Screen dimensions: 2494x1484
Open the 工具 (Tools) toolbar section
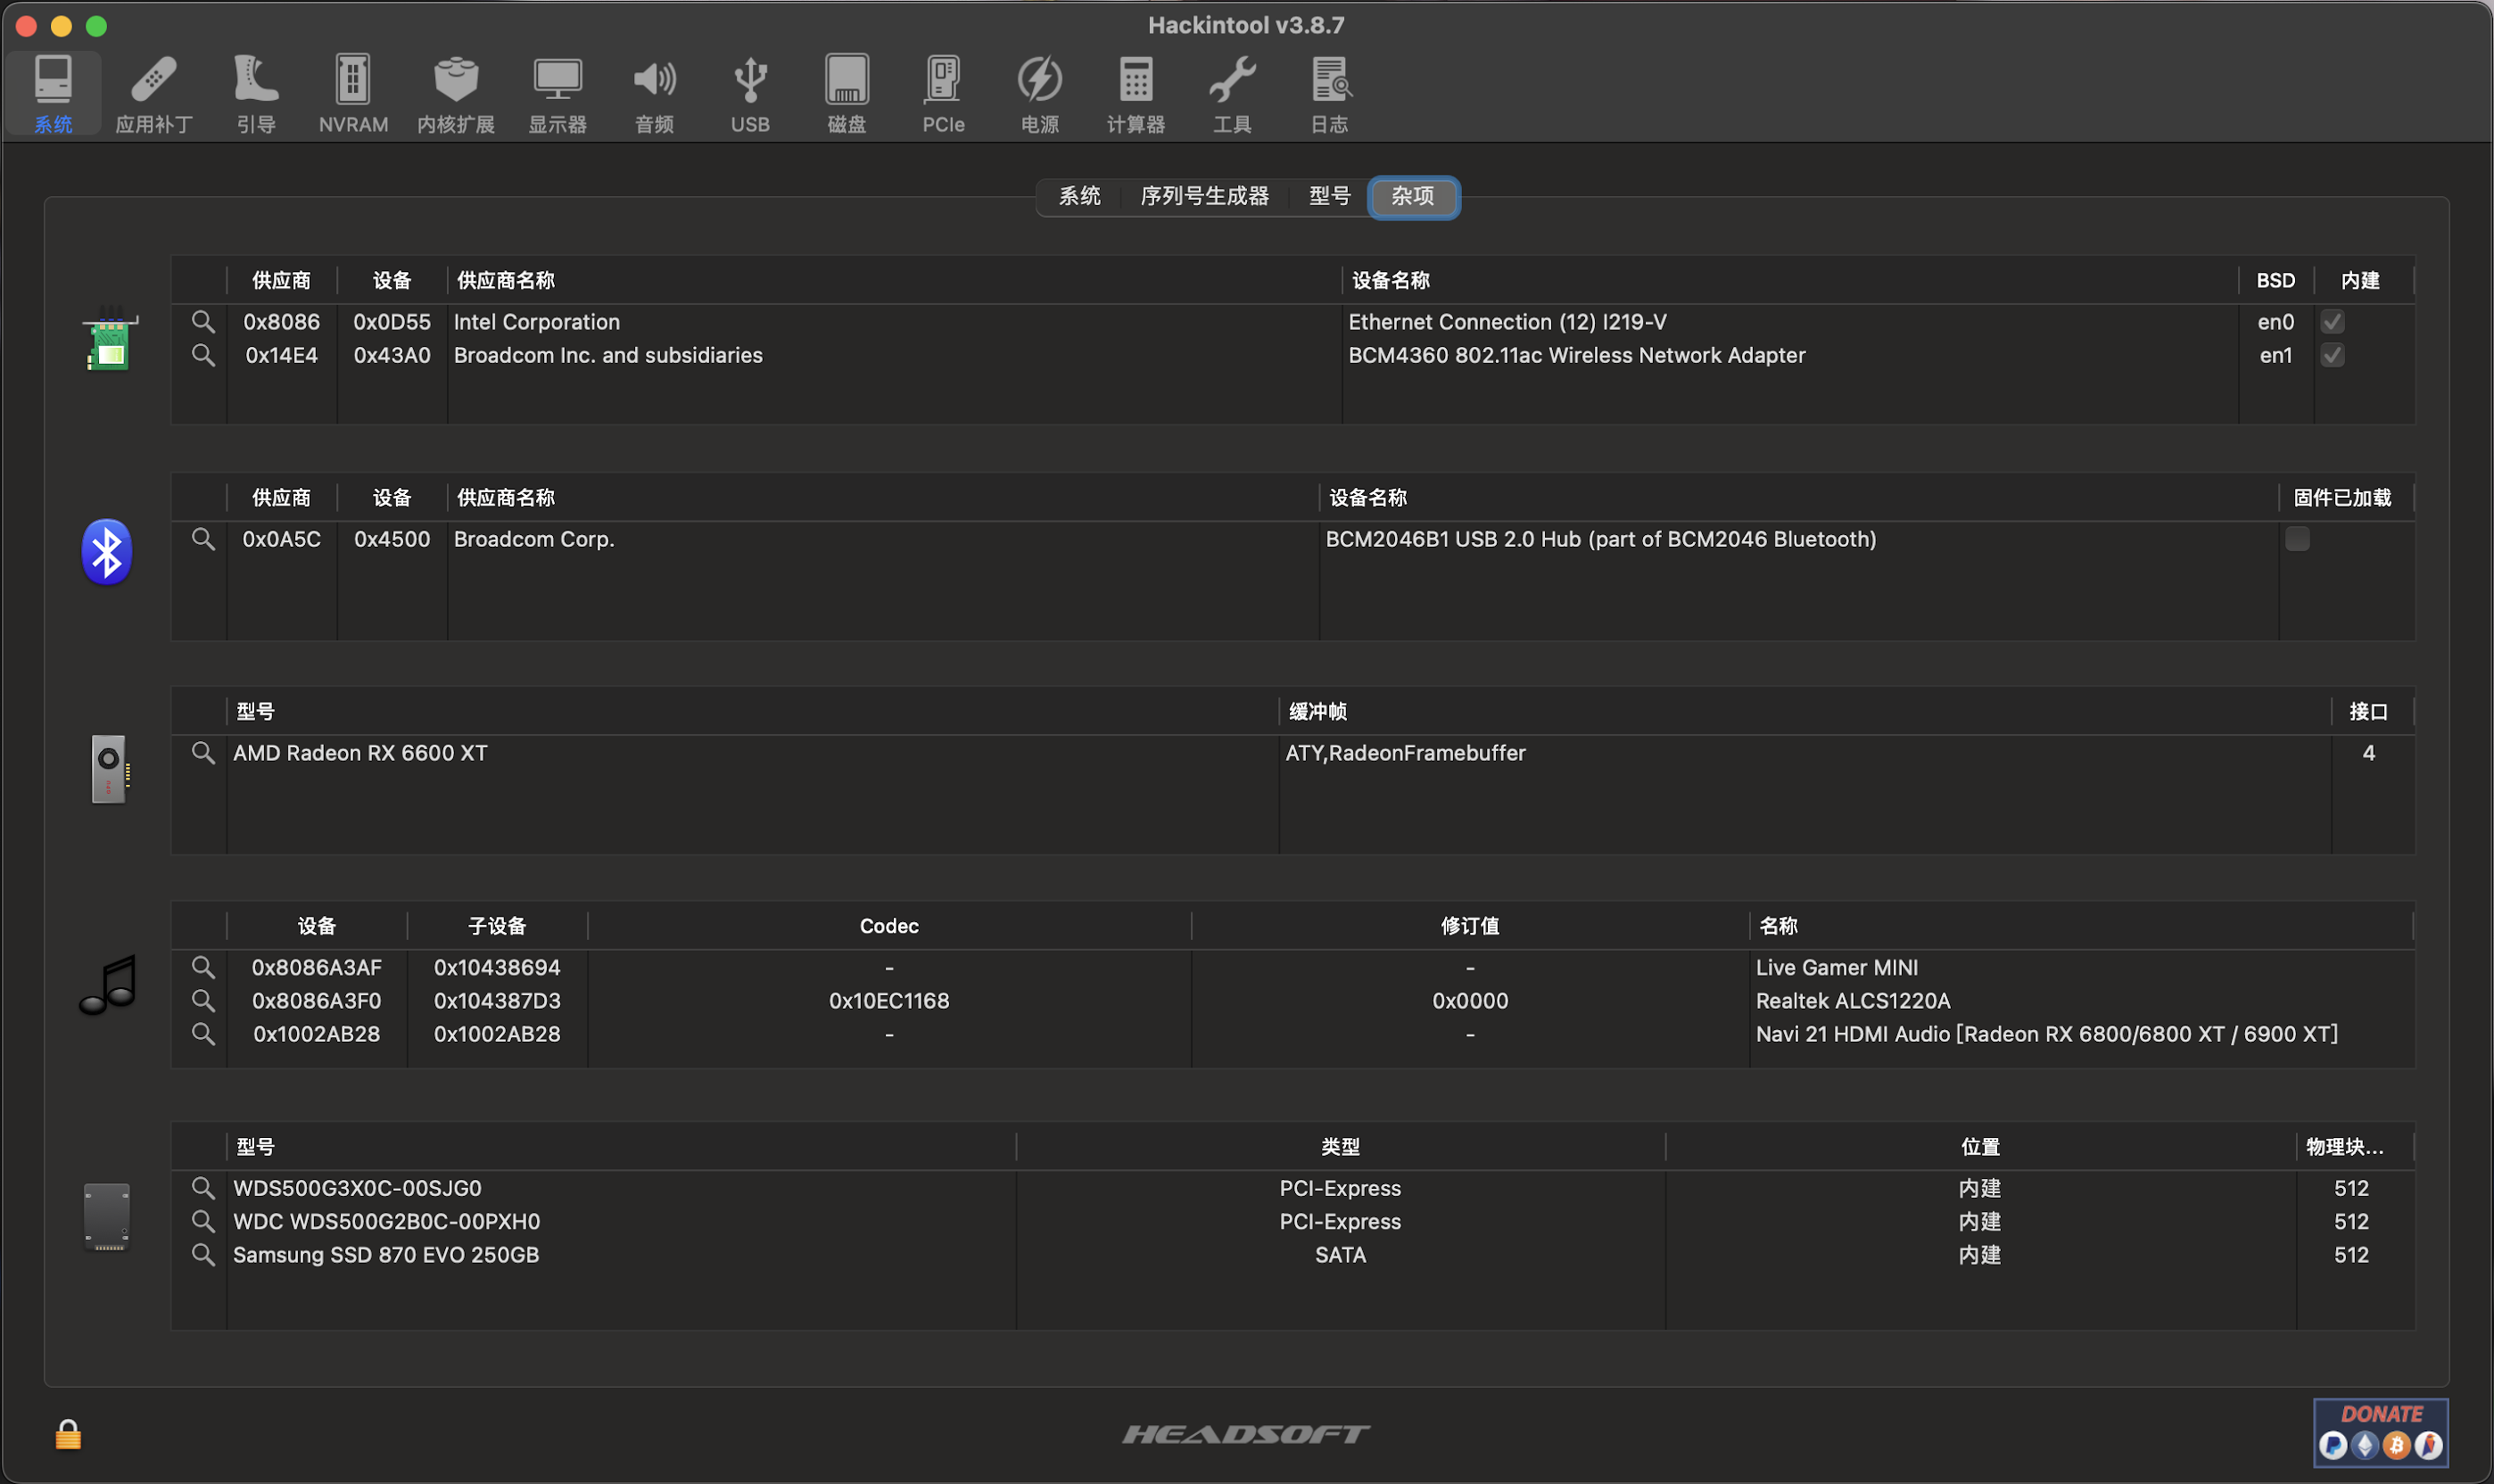click(1232, 94)
